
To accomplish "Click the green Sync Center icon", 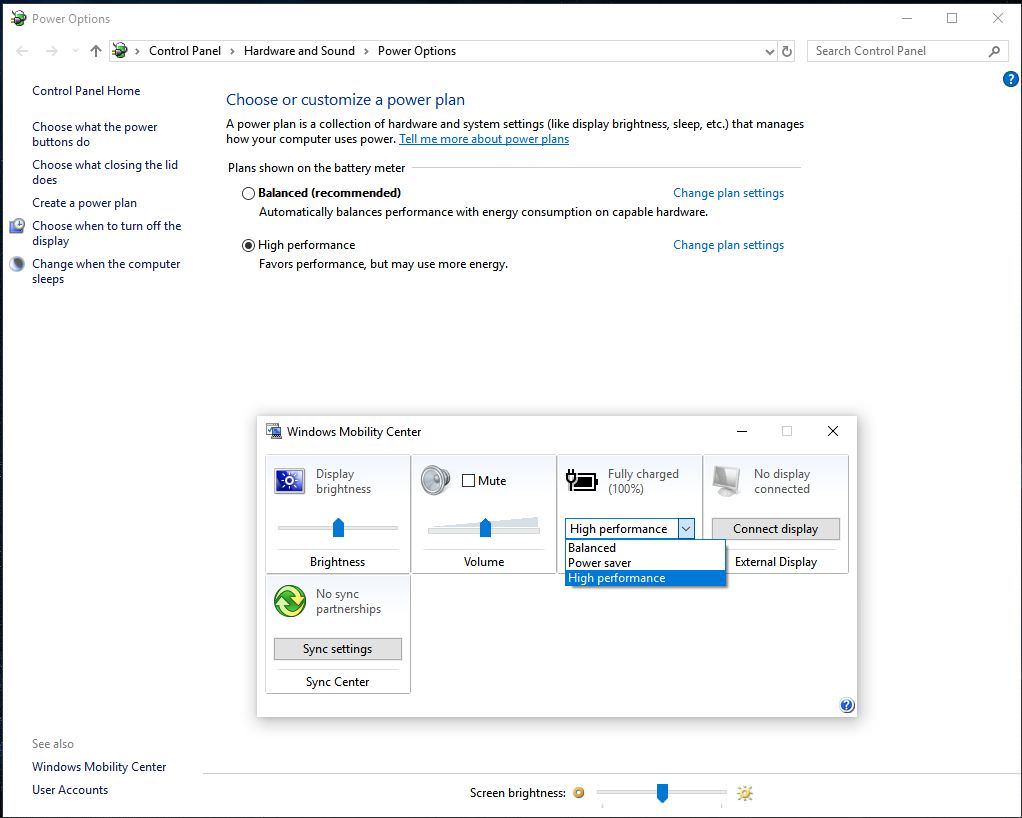I will click(289, 601).
